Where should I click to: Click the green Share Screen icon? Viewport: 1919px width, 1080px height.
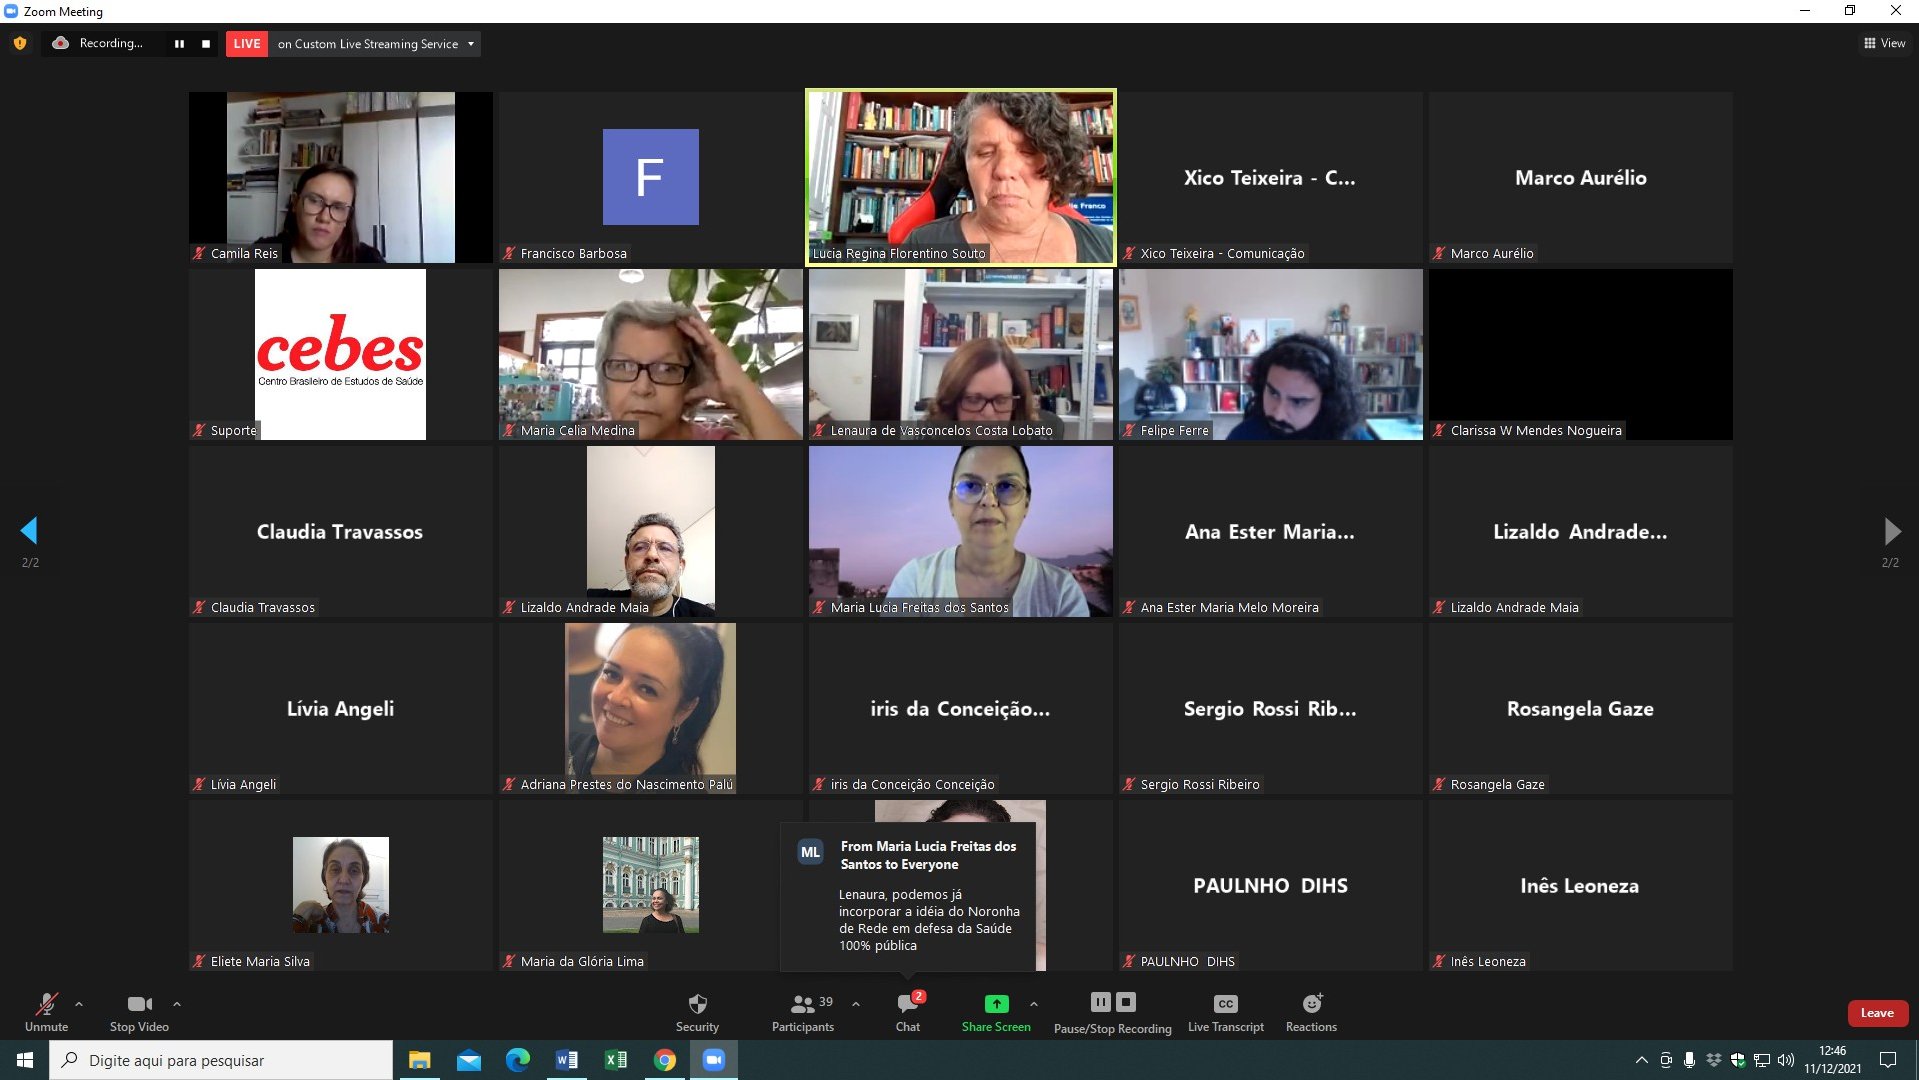pos(996,1003)
